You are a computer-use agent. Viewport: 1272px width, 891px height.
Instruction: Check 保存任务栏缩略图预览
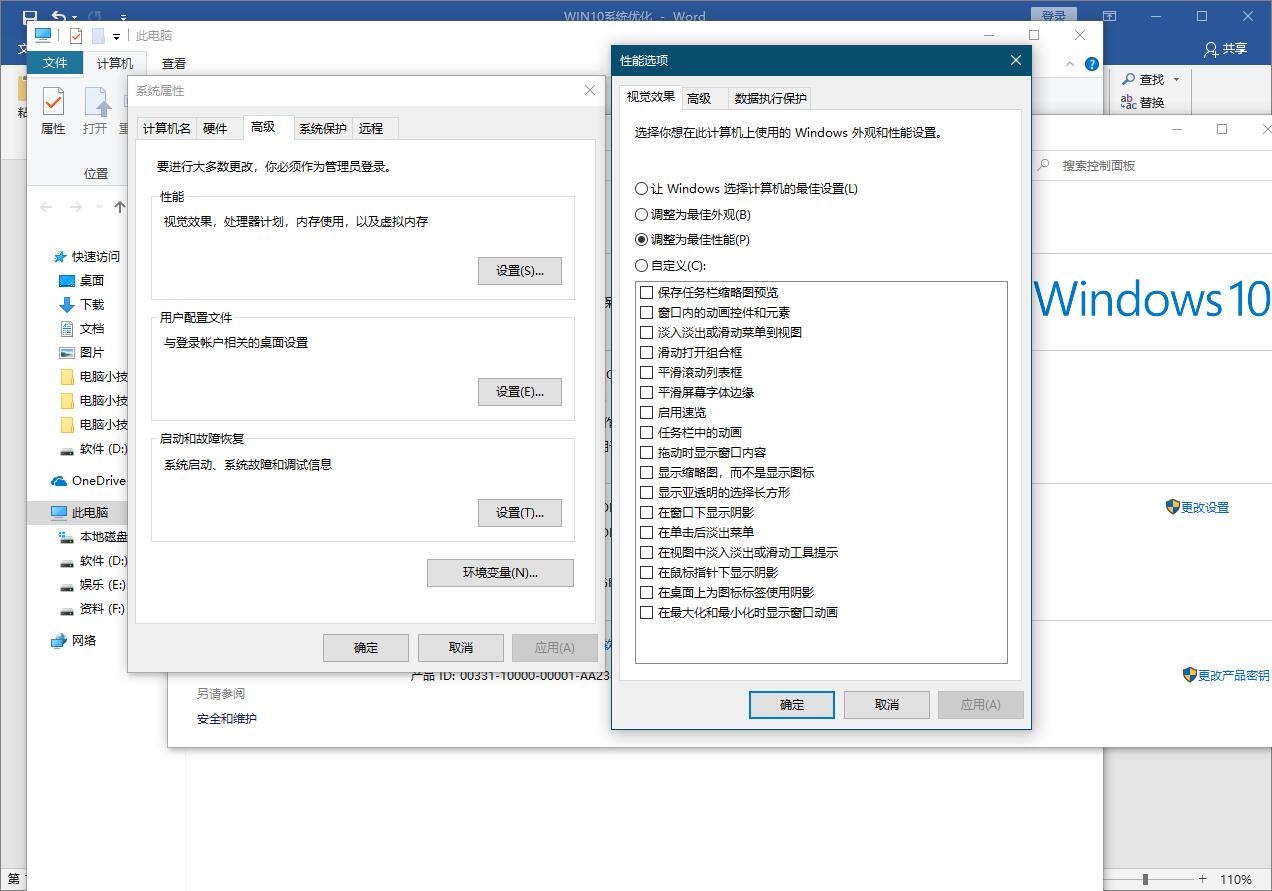647,293
